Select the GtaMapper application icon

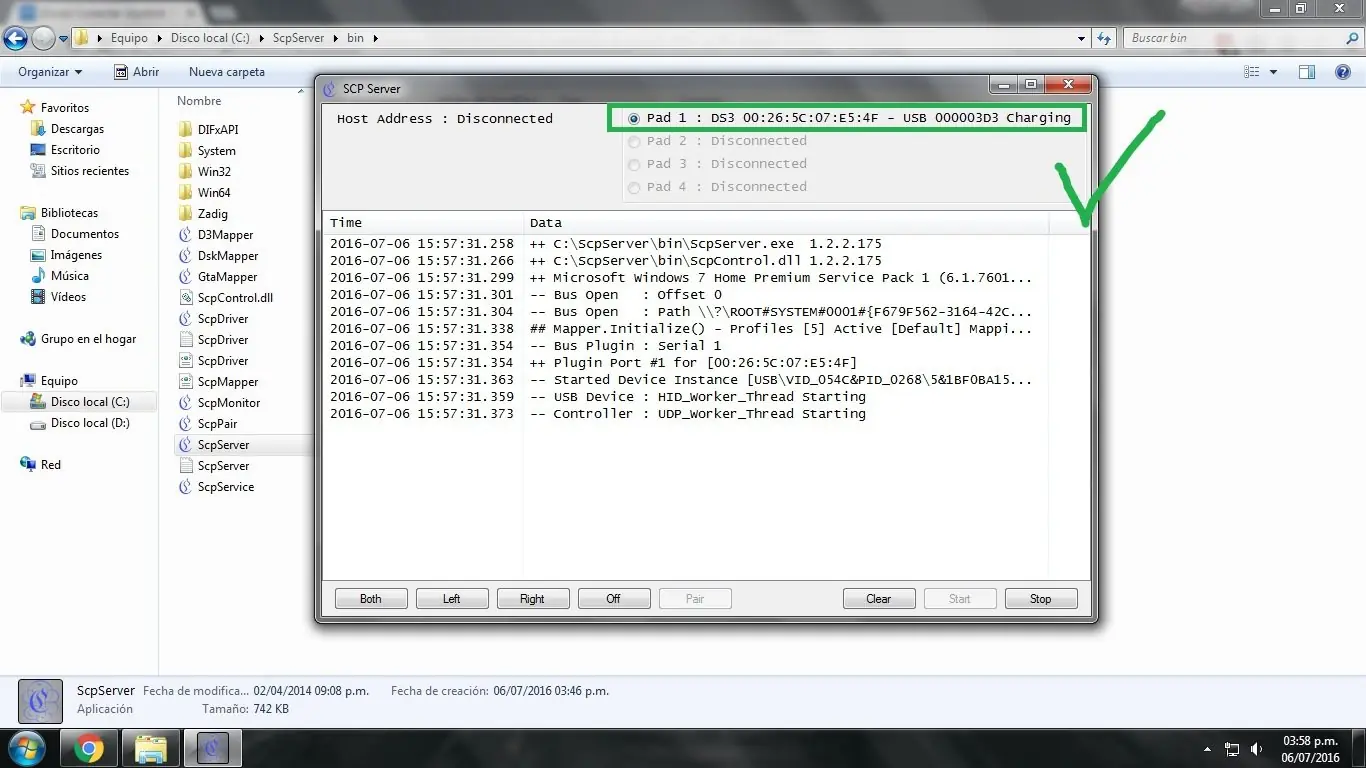185,277
